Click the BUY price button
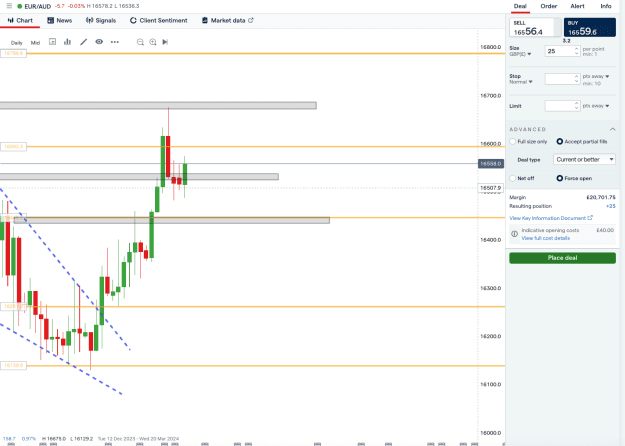Image resolution: width=625 pixels, height=446 pixels. [x=590, y=28]
